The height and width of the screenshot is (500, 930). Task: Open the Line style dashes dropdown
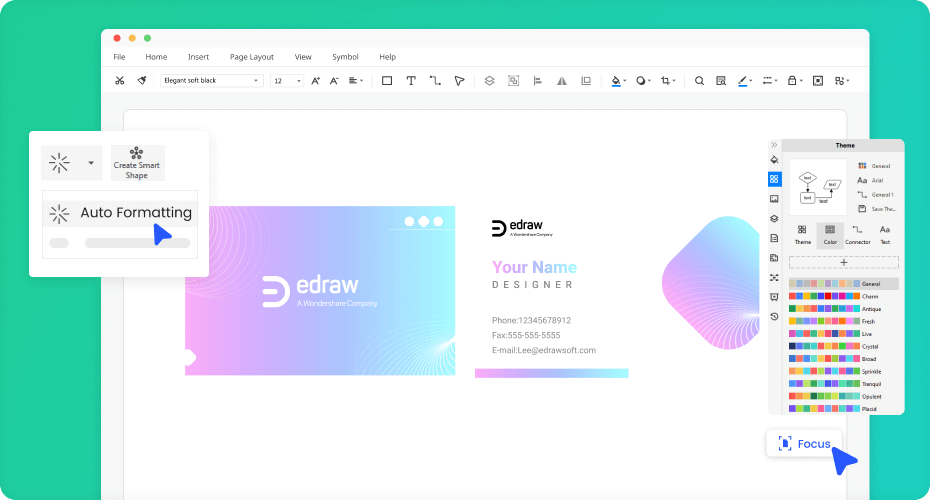pyautogui.click(x=770, y=81)
